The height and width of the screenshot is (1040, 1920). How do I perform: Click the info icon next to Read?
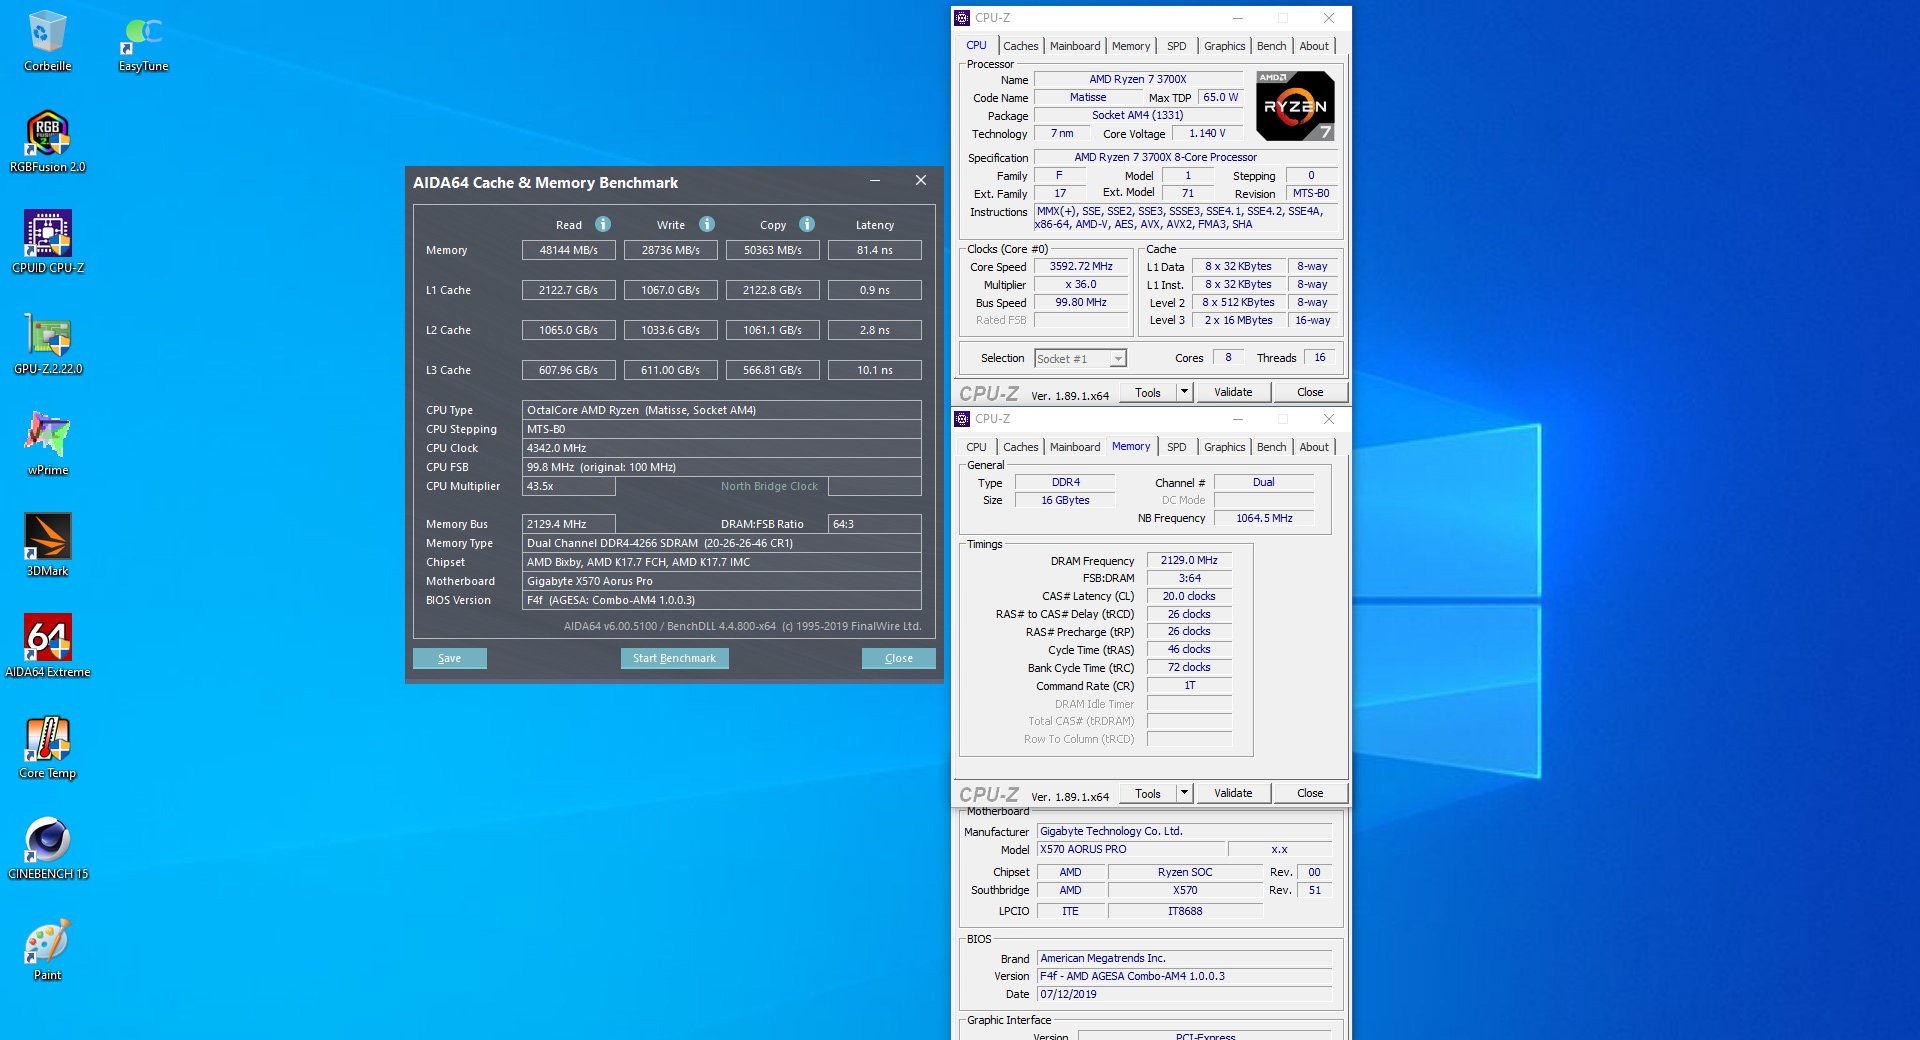point(603,225)
